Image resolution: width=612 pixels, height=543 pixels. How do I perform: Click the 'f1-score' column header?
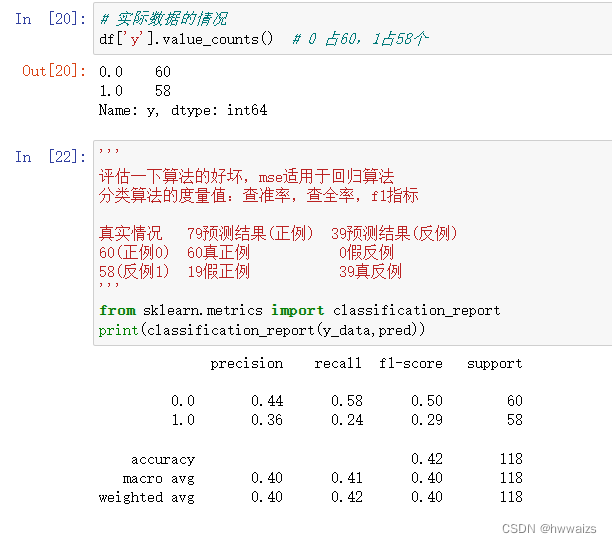tap(411, 364)
